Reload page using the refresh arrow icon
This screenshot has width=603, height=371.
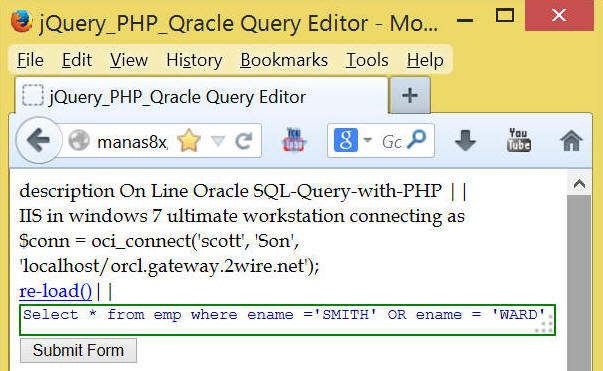244,141
